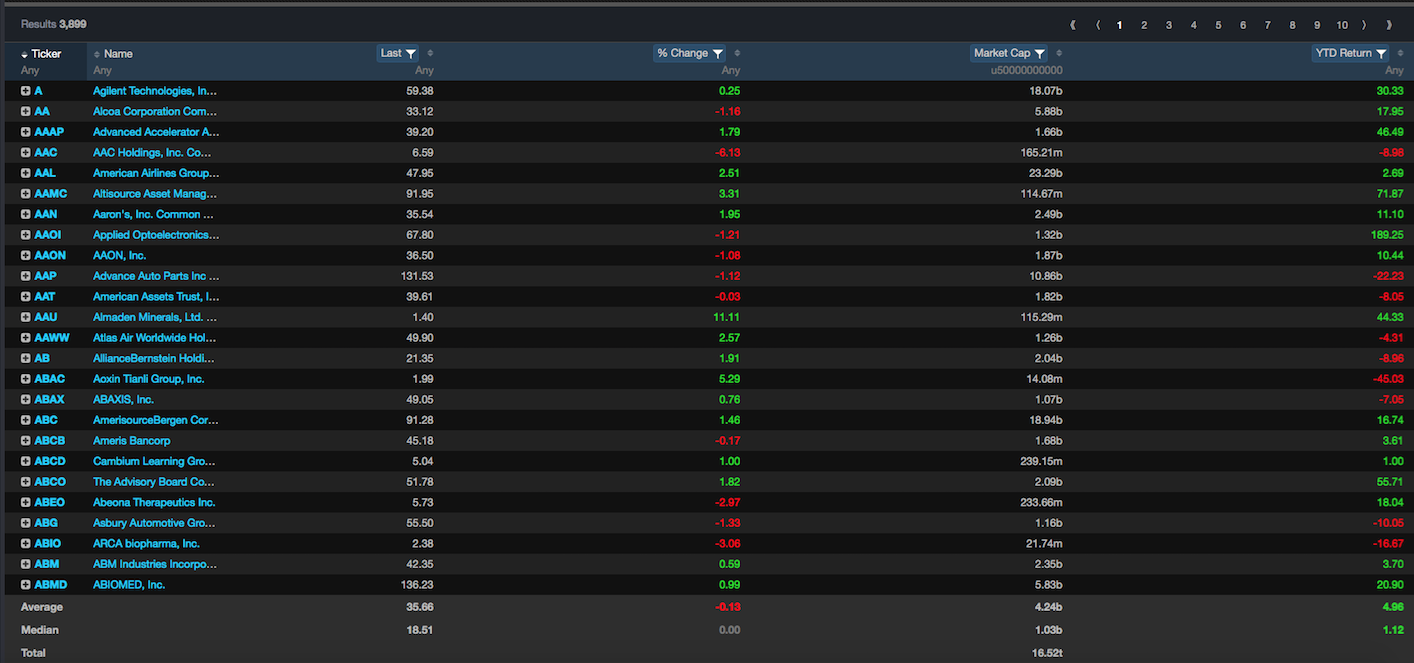The image size is (1414, 663).
Task: Select the Median market cap 1.03b
Action: 1047,630
